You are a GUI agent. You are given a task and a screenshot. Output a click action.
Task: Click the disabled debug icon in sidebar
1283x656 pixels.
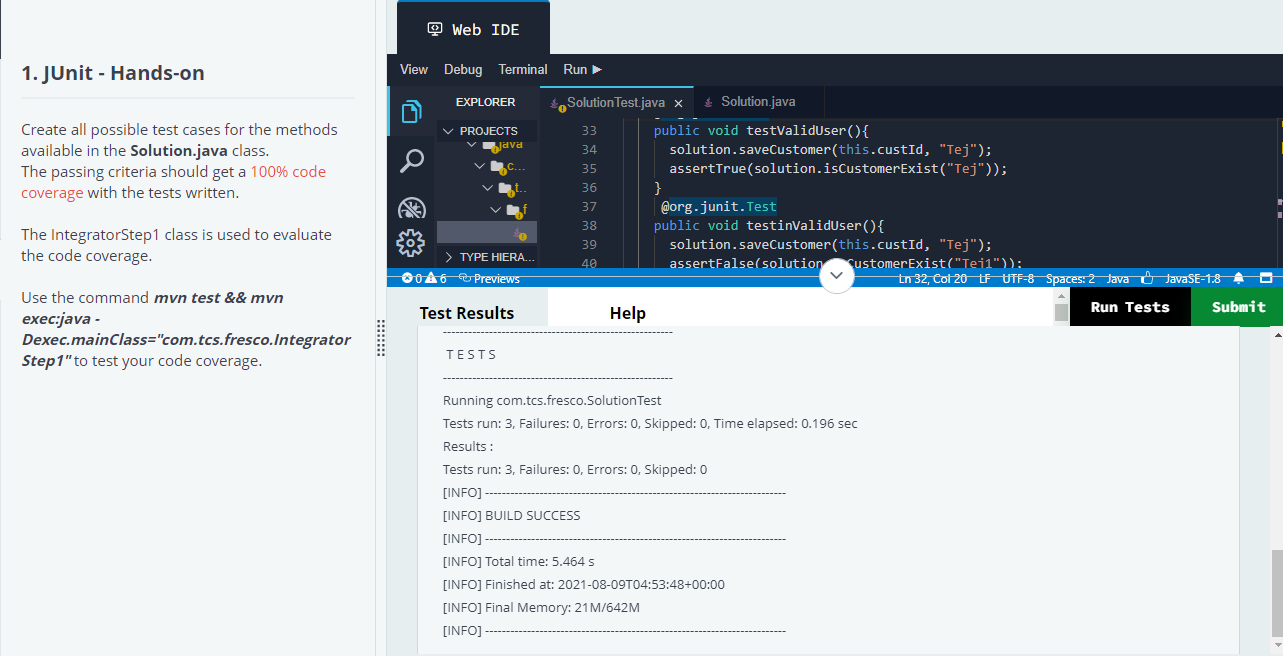[x=412, y=208]
